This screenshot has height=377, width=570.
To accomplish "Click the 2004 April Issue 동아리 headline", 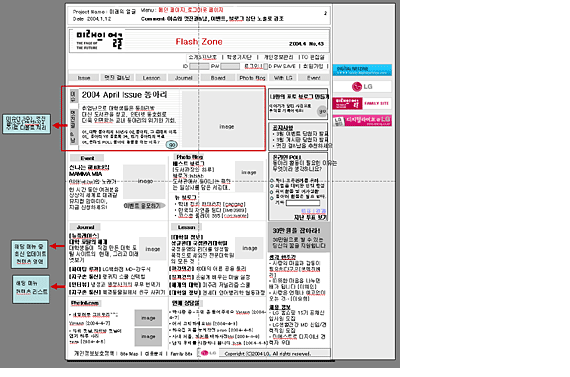I will [x=124, y=95].
